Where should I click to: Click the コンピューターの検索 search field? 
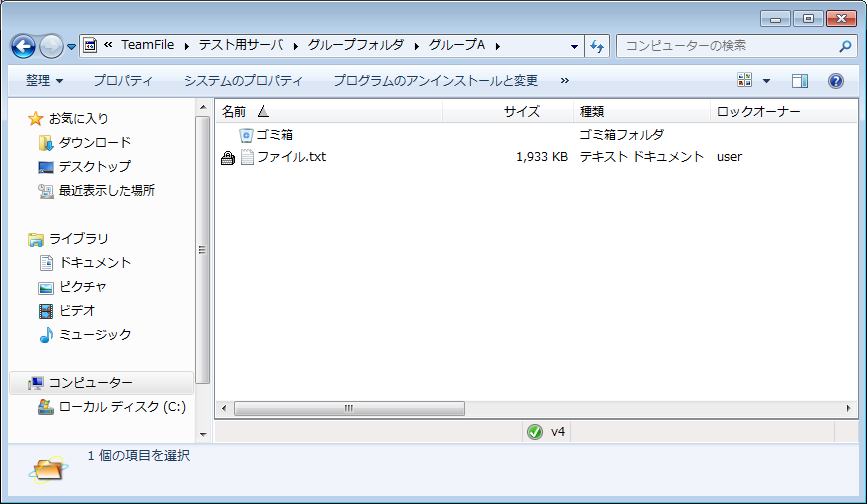pyautogui.click(x=725, y=46)
